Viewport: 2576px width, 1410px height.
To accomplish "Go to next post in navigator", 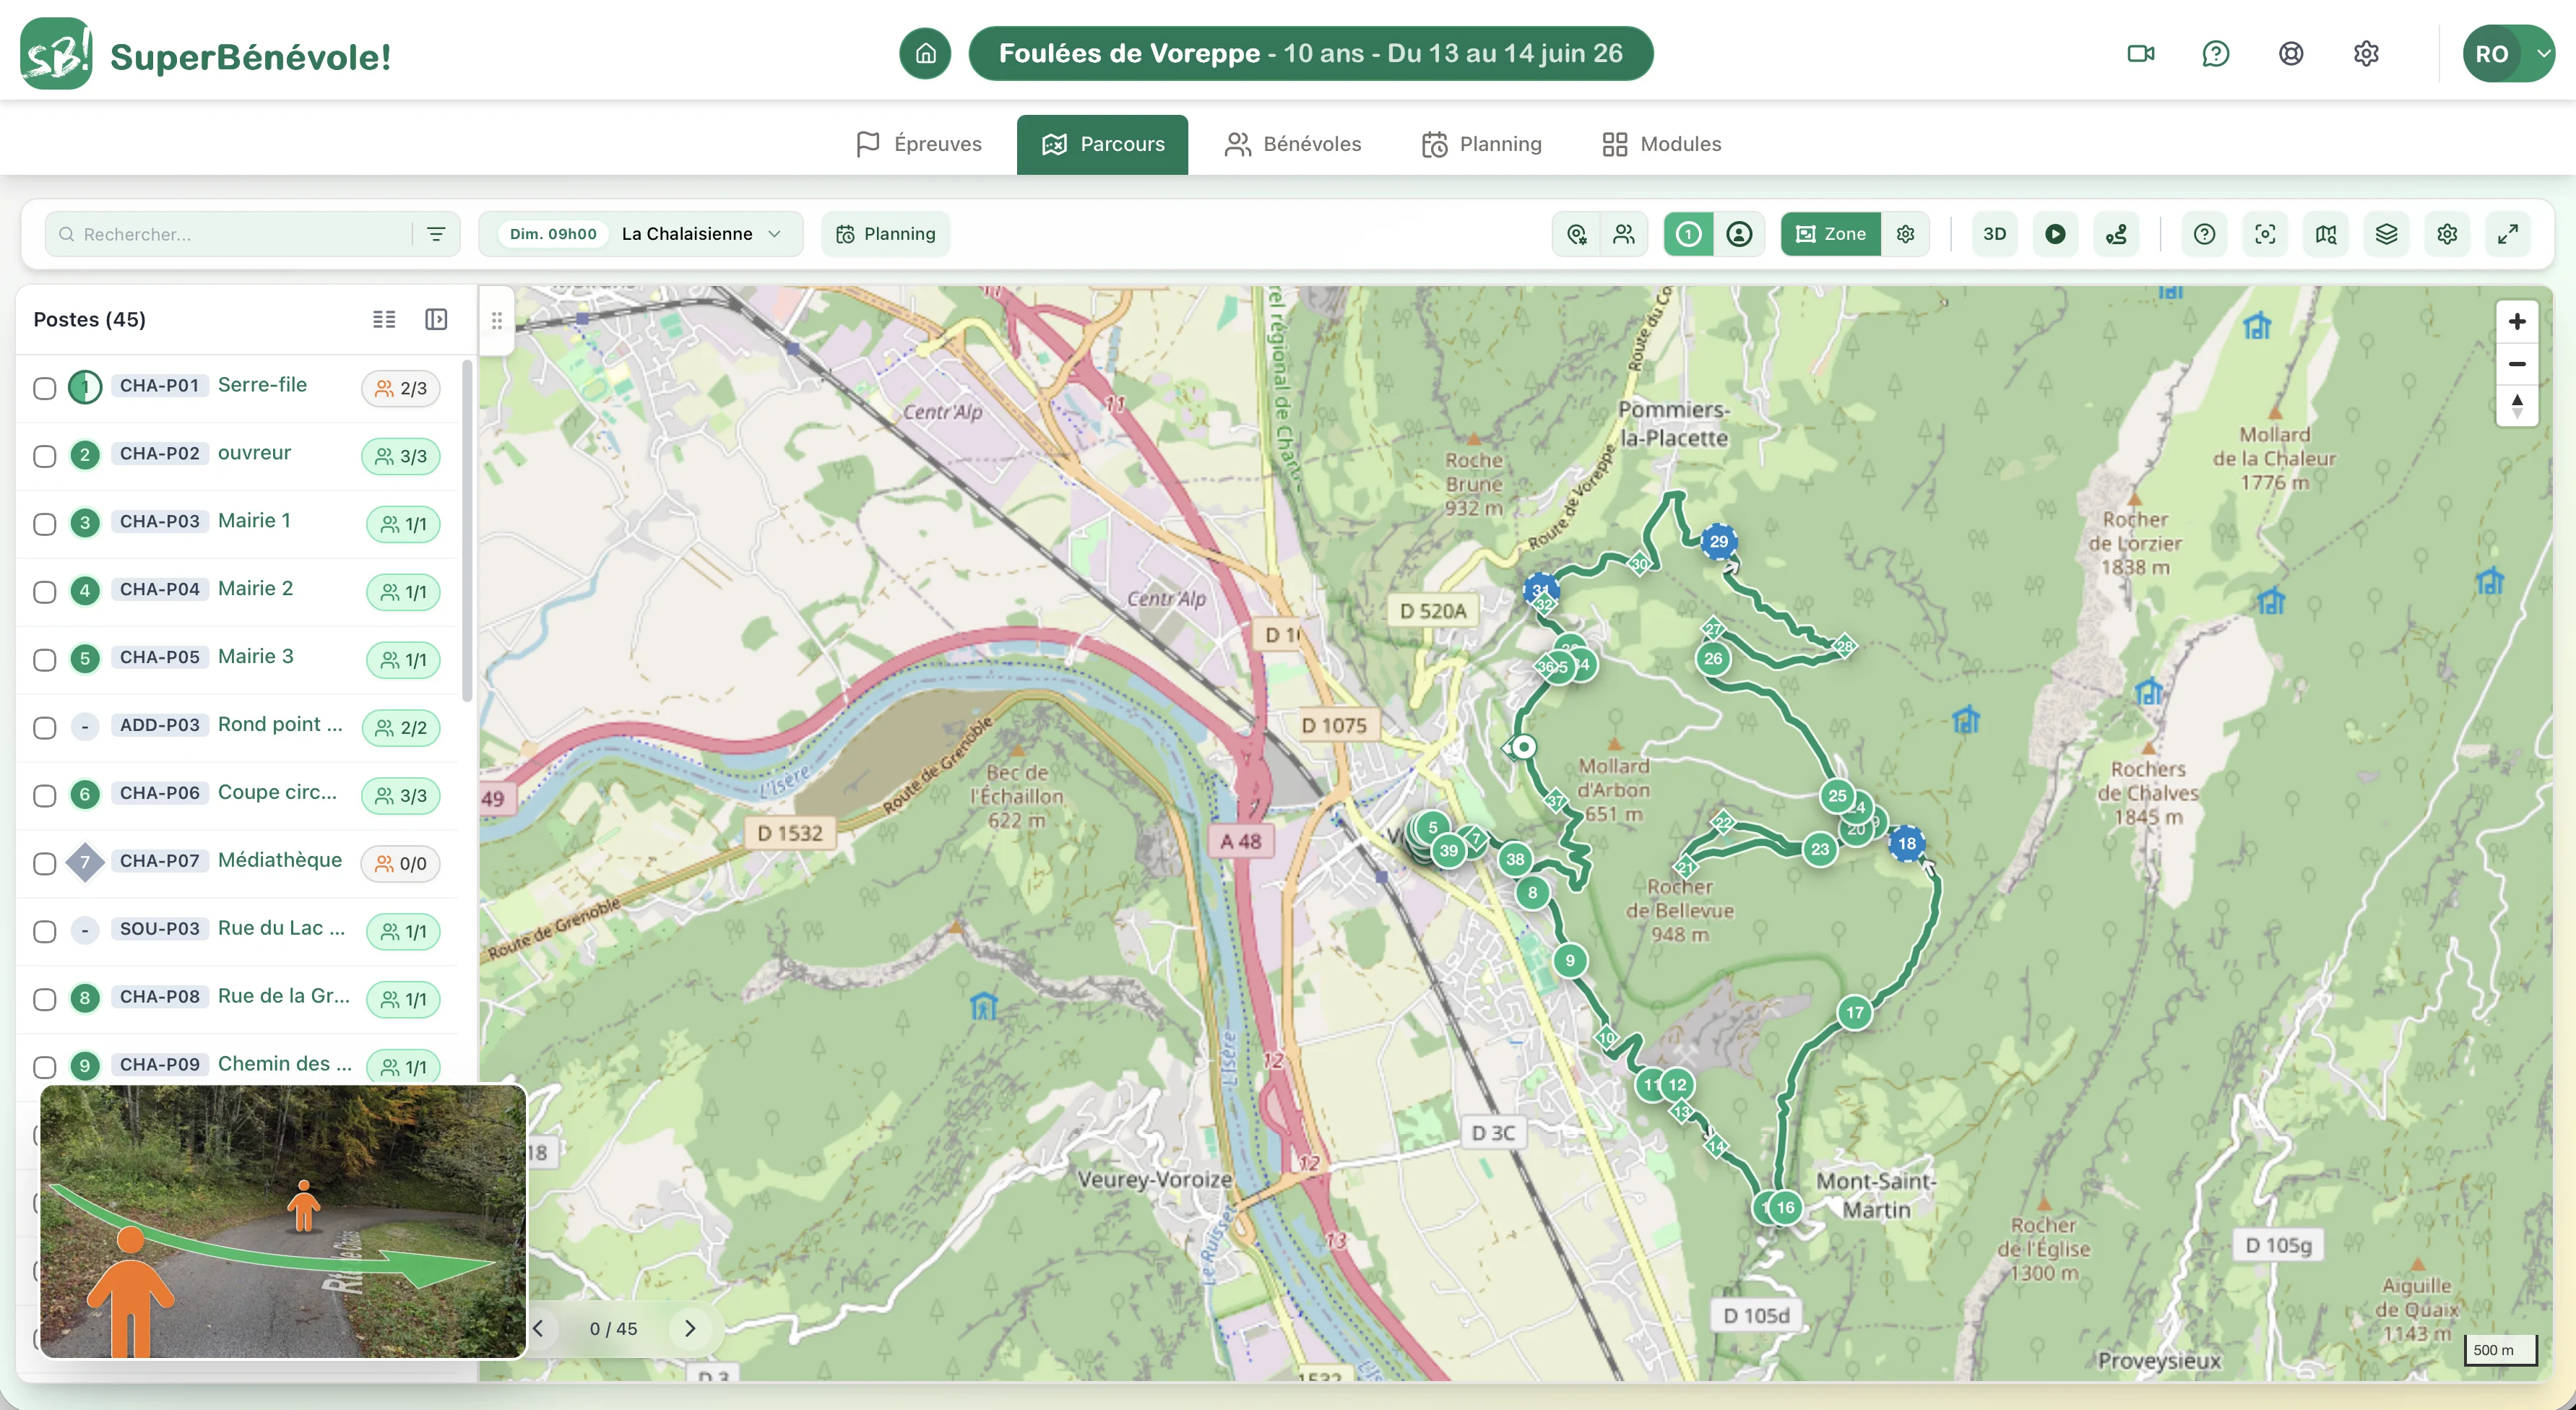I will pyautogui.click(x=690, y=1329).
